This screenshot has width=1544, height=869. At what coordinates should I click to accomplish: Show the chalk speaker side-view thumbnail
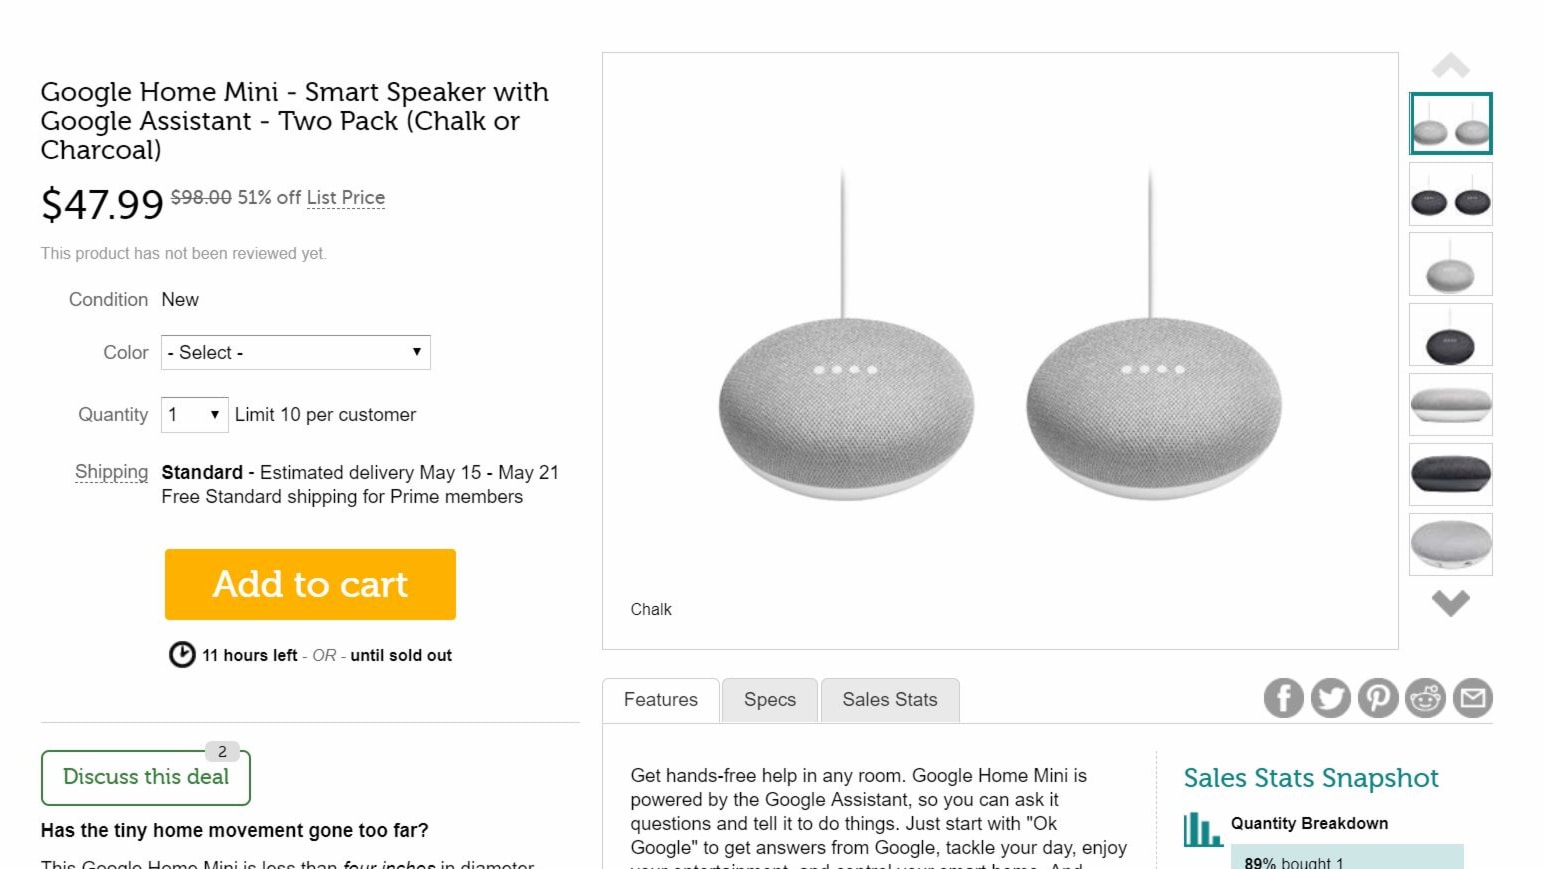click(1450, 405)
